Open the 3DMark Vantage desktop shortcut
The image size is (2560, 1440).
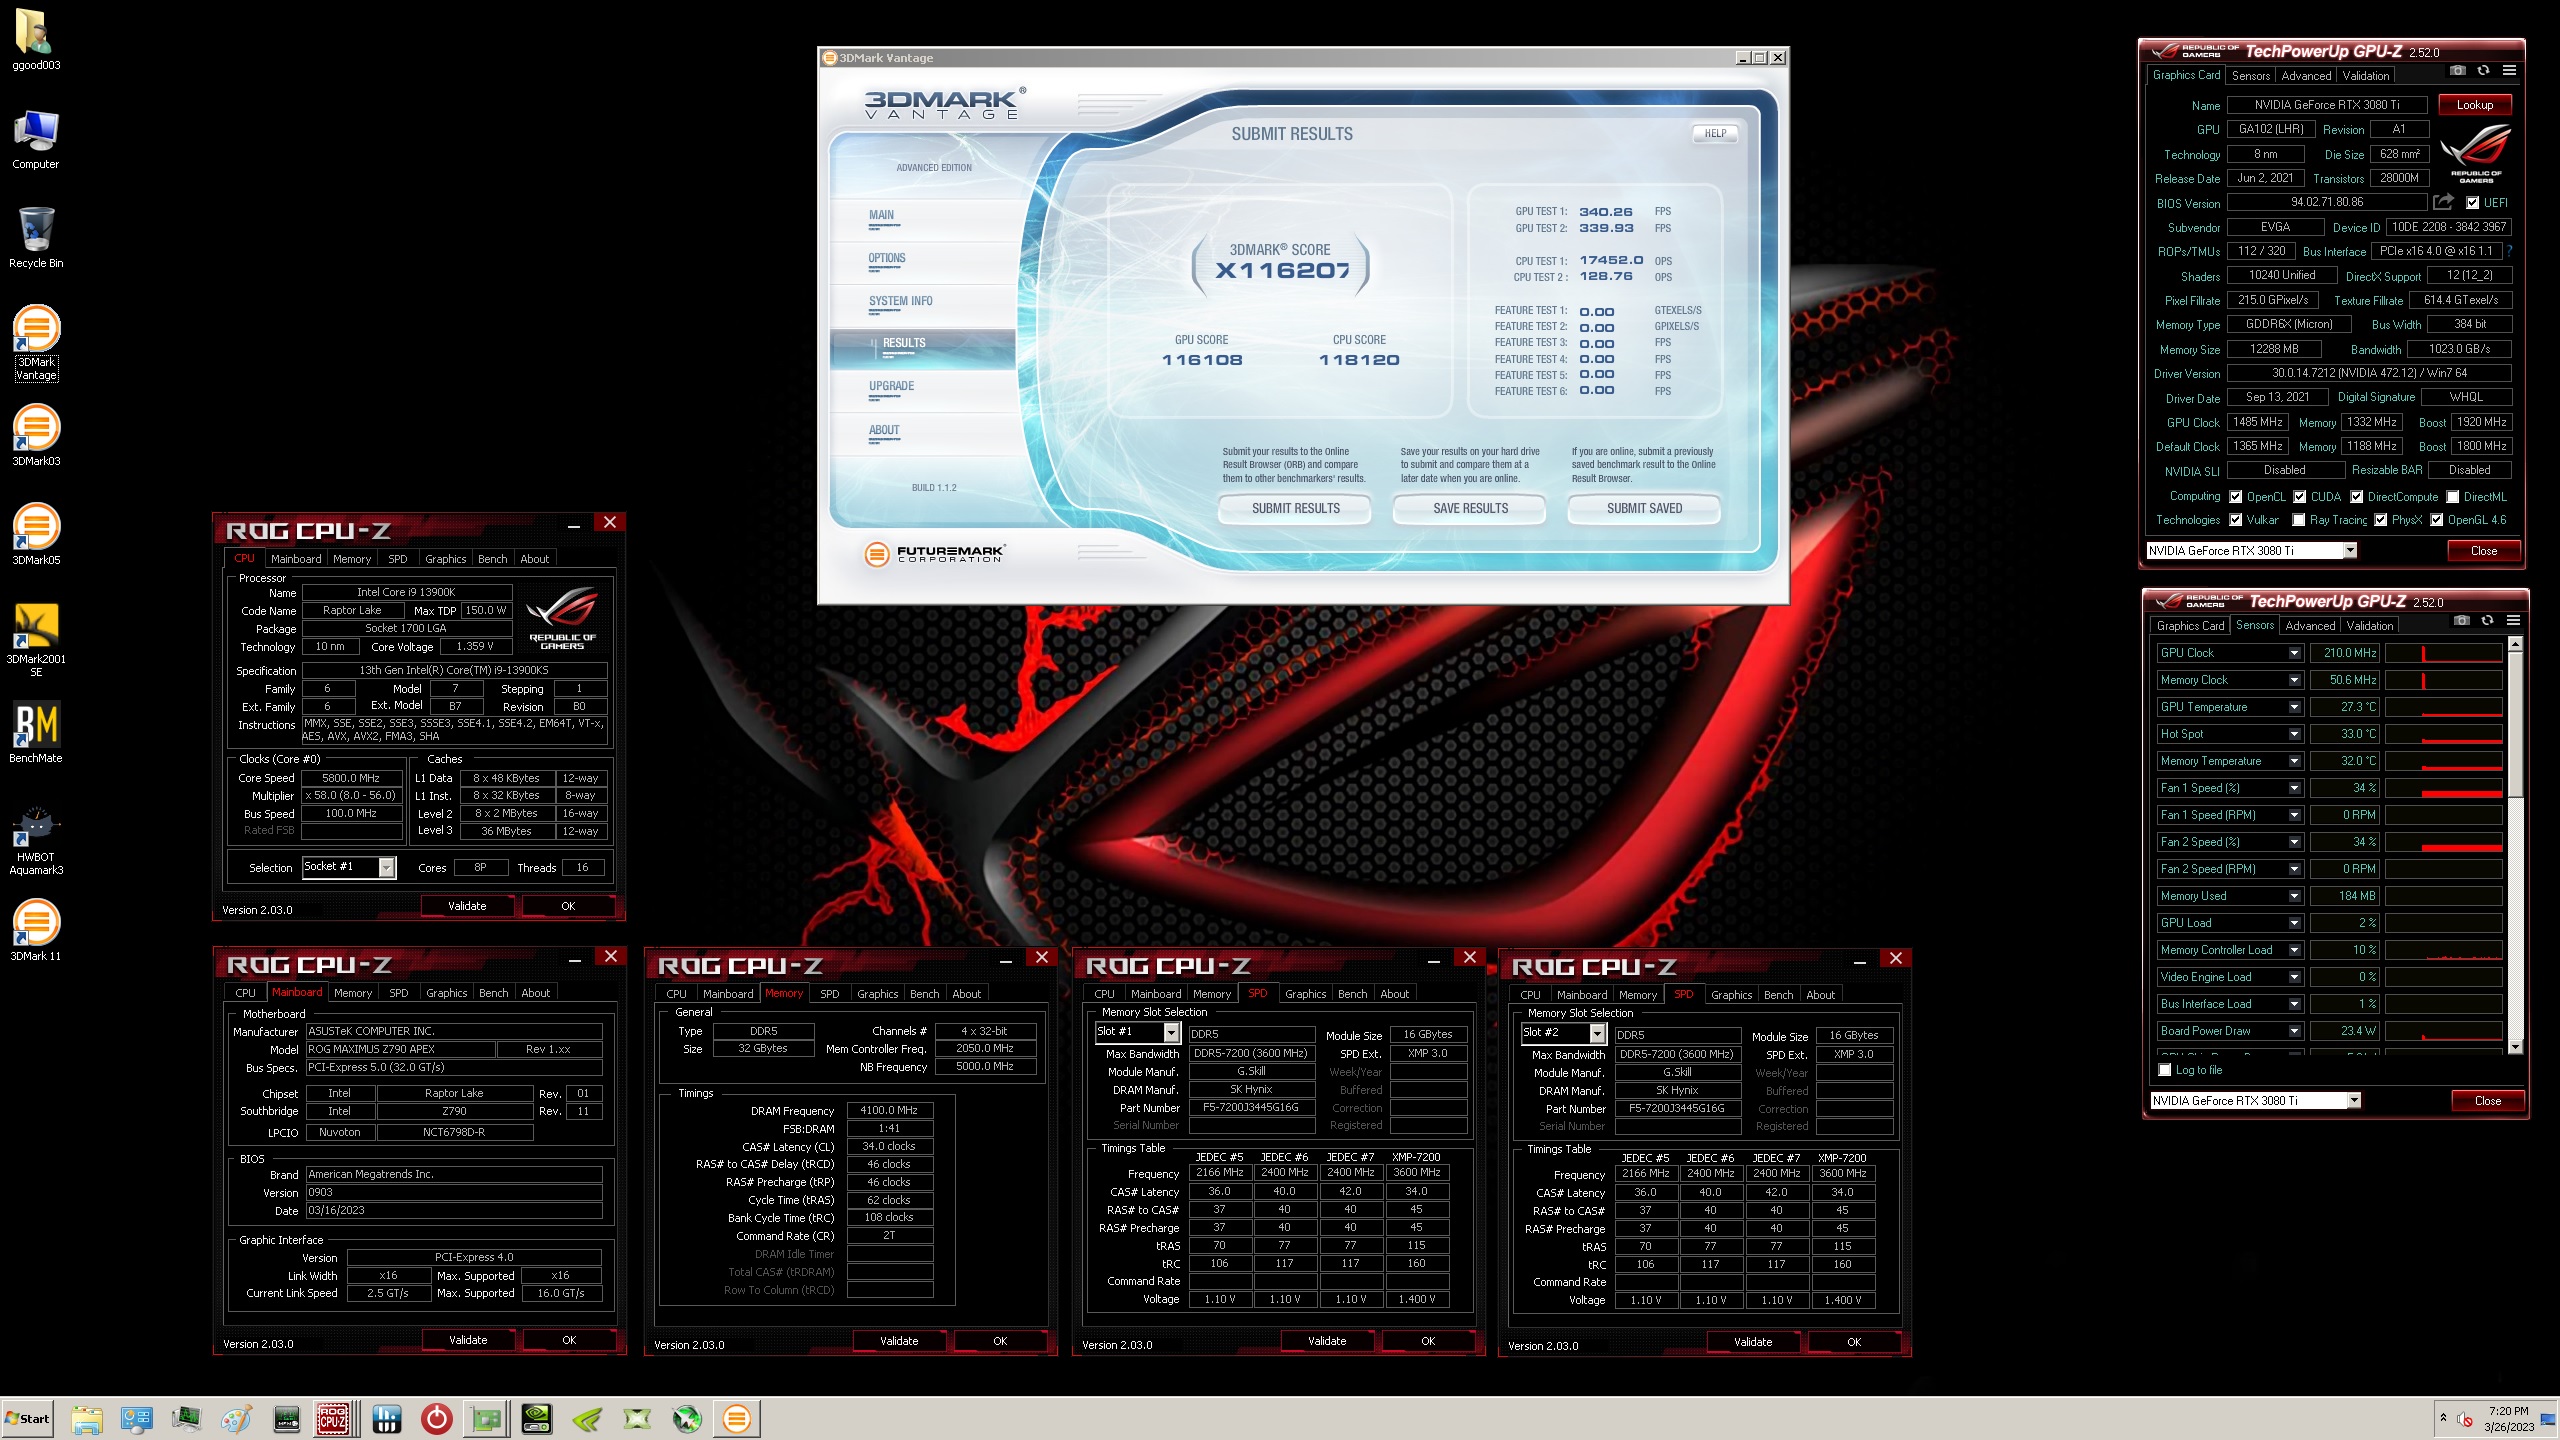tap(36, 343)
